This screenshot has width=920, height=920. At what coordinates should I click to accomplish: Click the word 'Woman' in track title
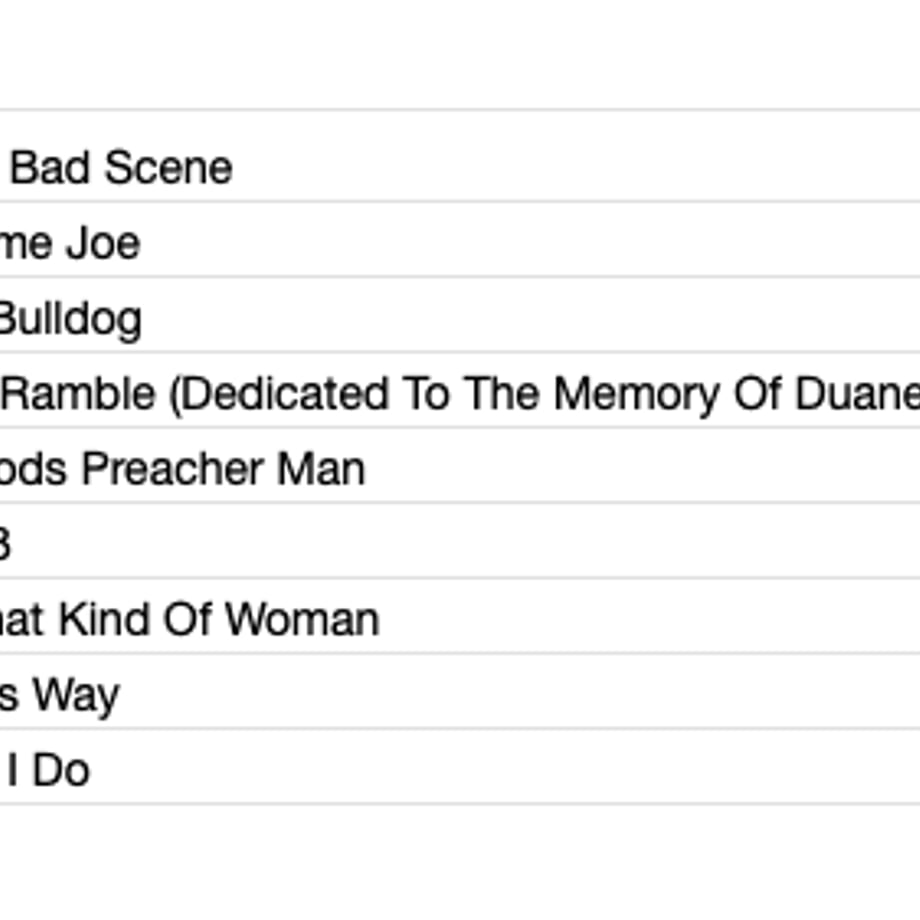click(302, 620)
